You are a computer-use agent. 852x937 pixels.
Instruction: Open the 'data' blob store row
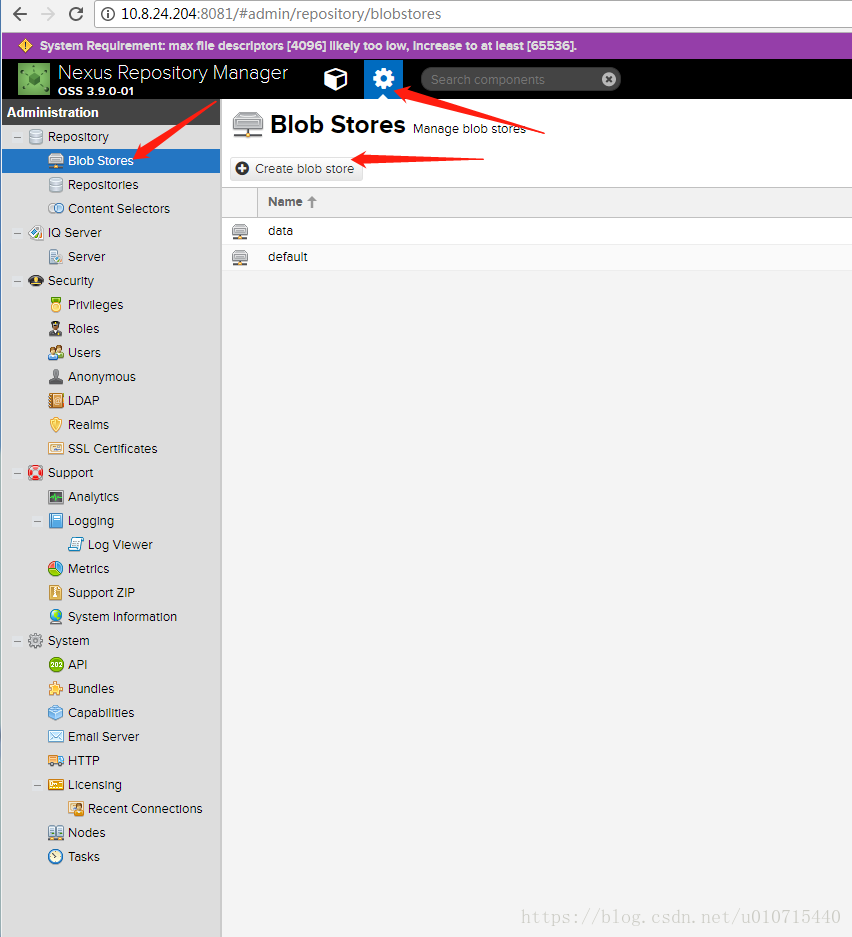tap(537, 231)
